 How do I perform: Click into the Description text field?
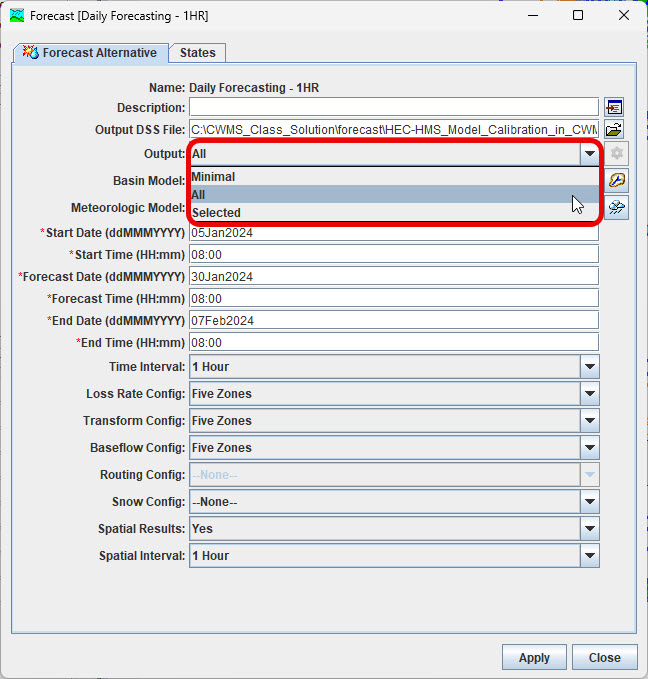393,107
